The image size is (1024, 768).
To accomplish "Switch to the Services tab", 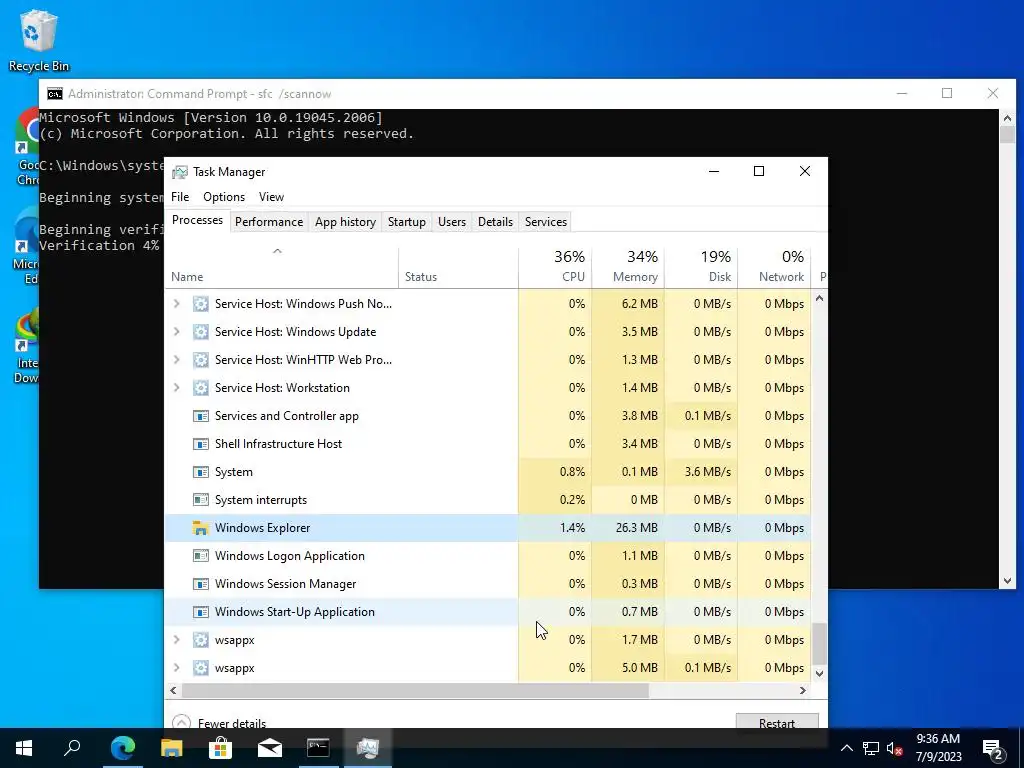I will click(x=546, y=222).
